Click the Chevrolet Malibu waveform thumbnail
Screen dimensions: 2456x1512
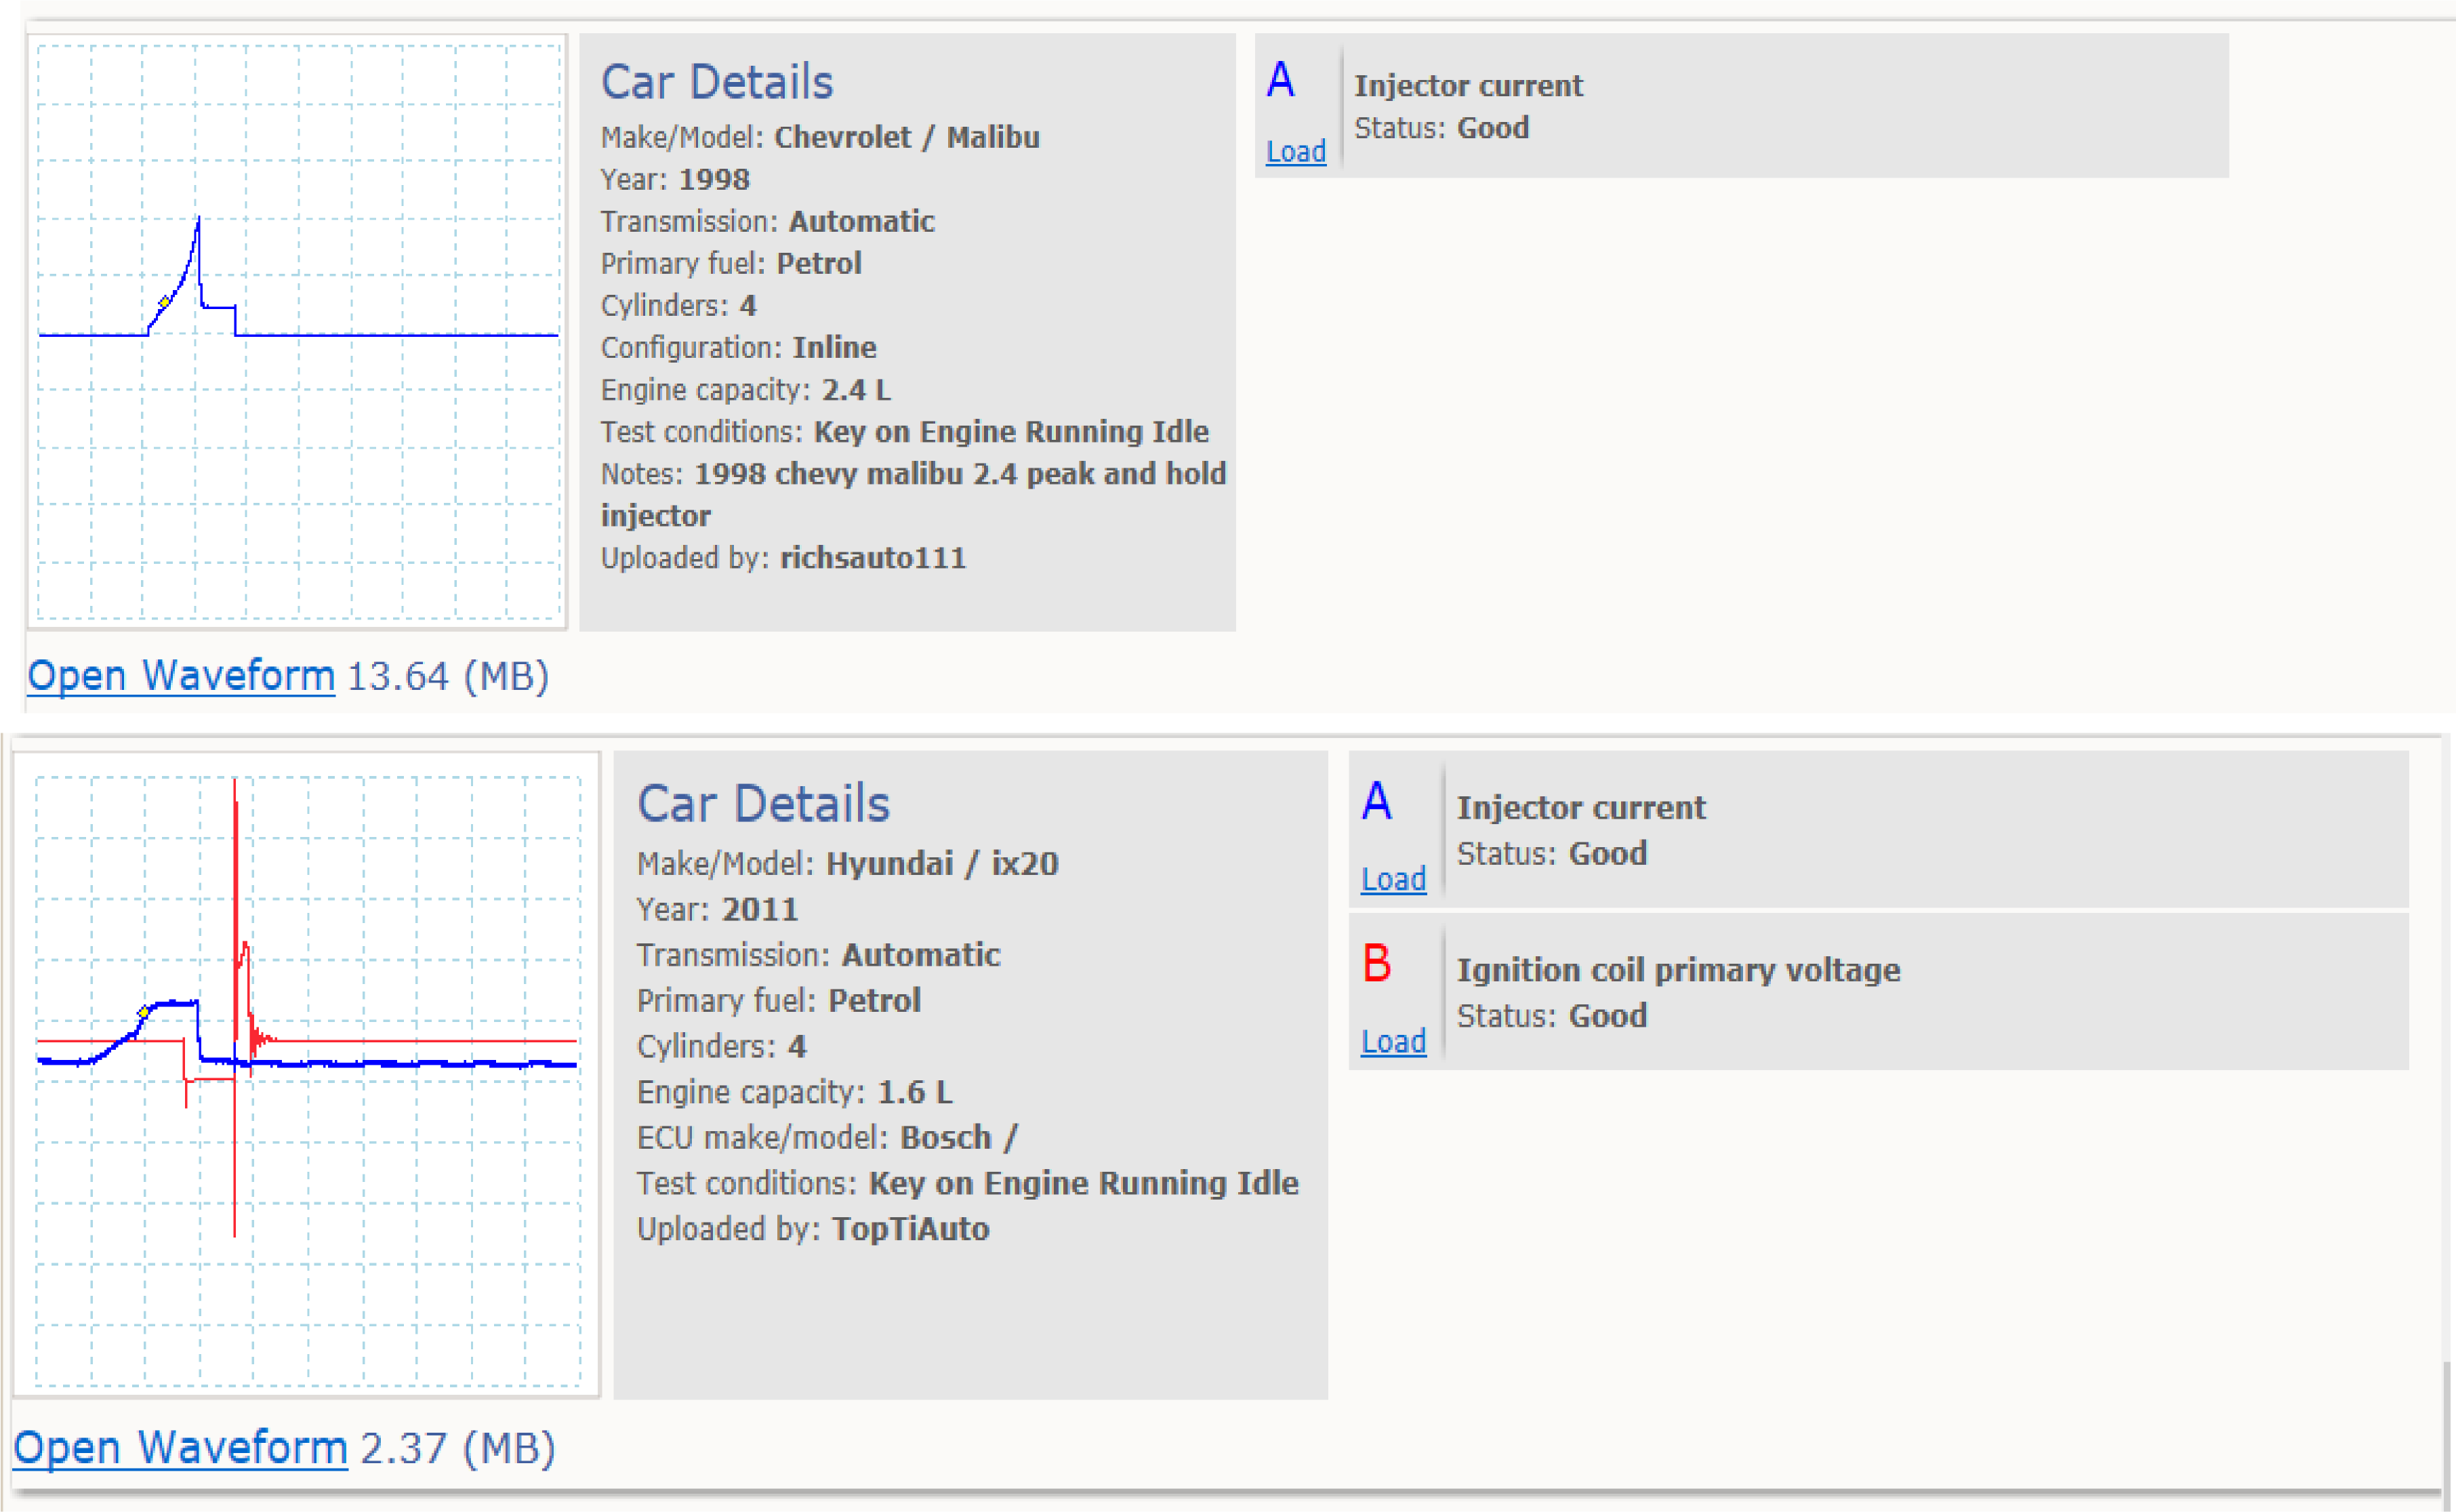point(297,332)
